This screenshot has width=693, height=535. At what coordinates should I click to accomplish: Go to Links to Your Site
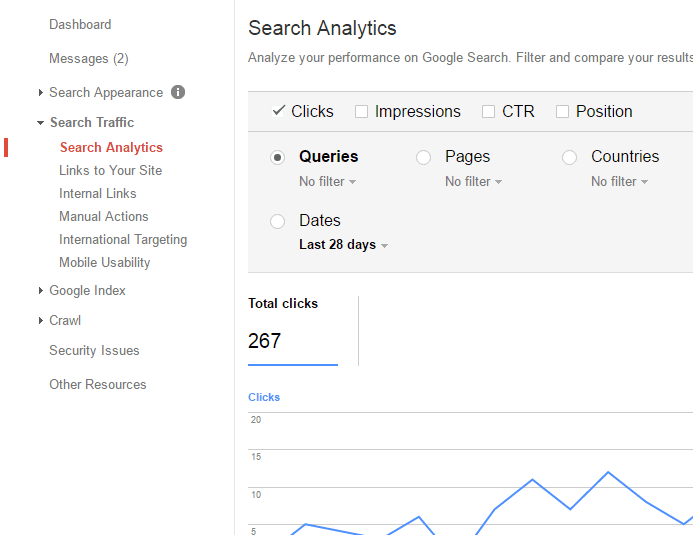(x=110, y=170)
